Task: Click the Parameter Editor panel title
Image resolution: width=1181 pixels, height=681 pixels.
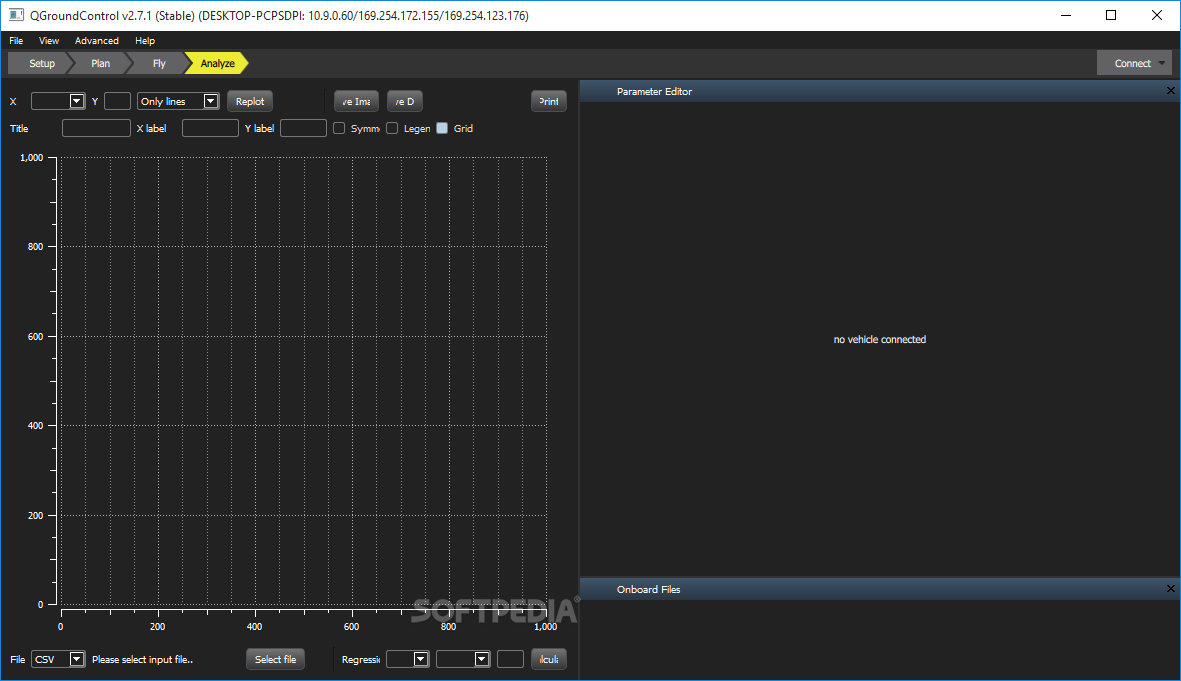Action: [654, 91]
